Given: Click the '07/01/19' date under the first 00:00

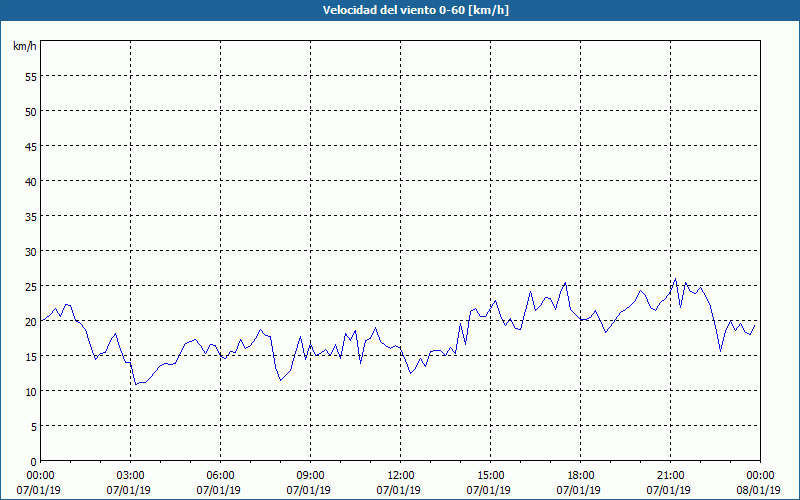Looking at the screenshot, I should (x=39, y=490).
